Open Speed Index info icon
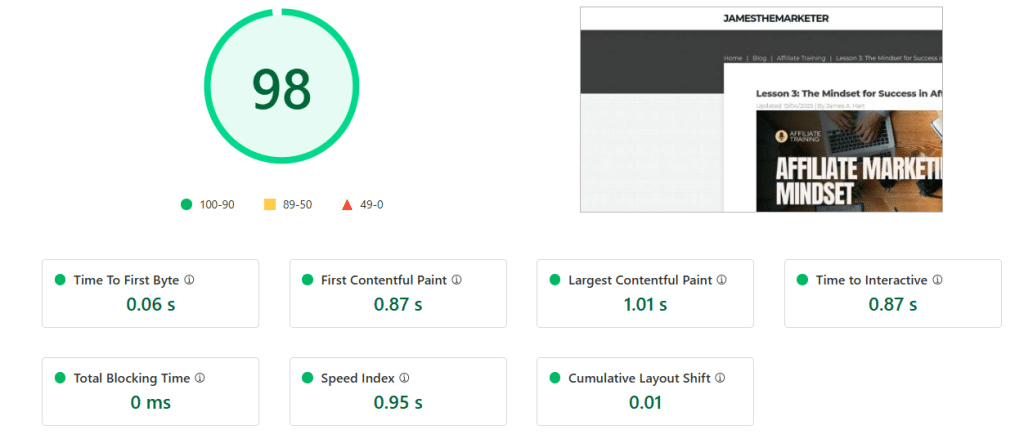 point(404,378)
